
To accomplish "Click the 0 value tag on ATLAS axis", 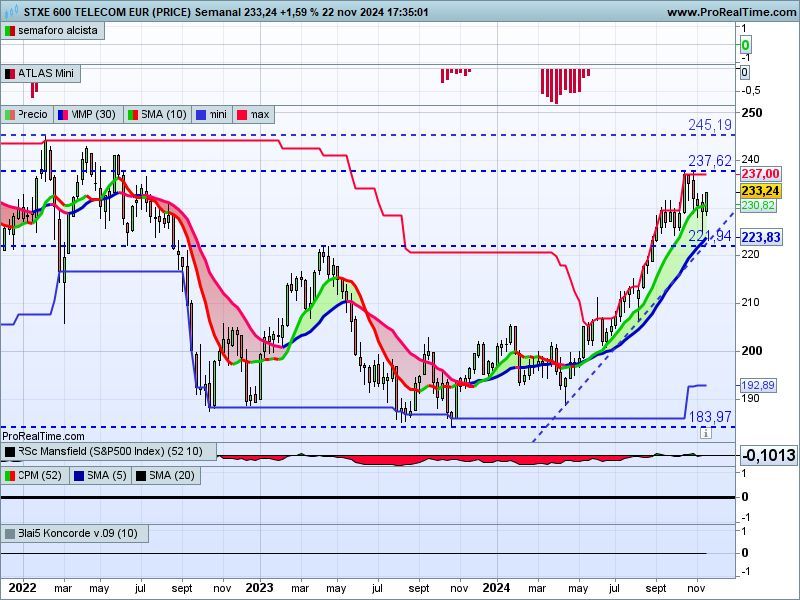I will click(x=744, y=72).
